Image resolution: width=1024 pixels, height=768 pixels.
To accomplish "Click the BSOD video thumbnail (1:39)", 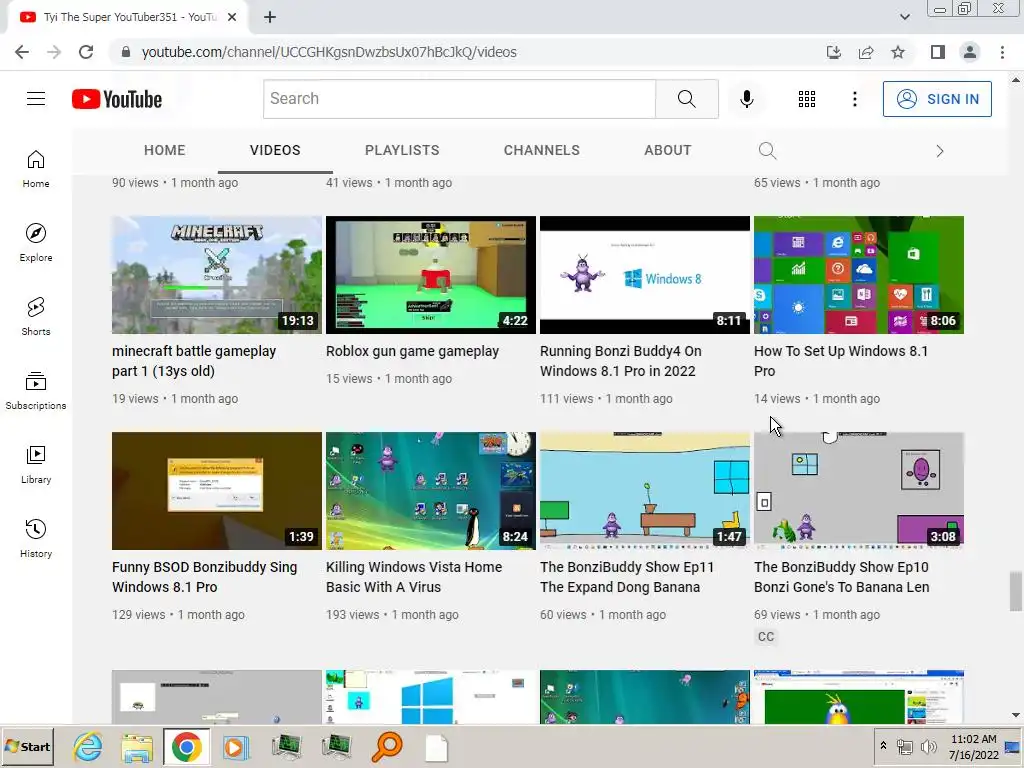I will (217, 491).
